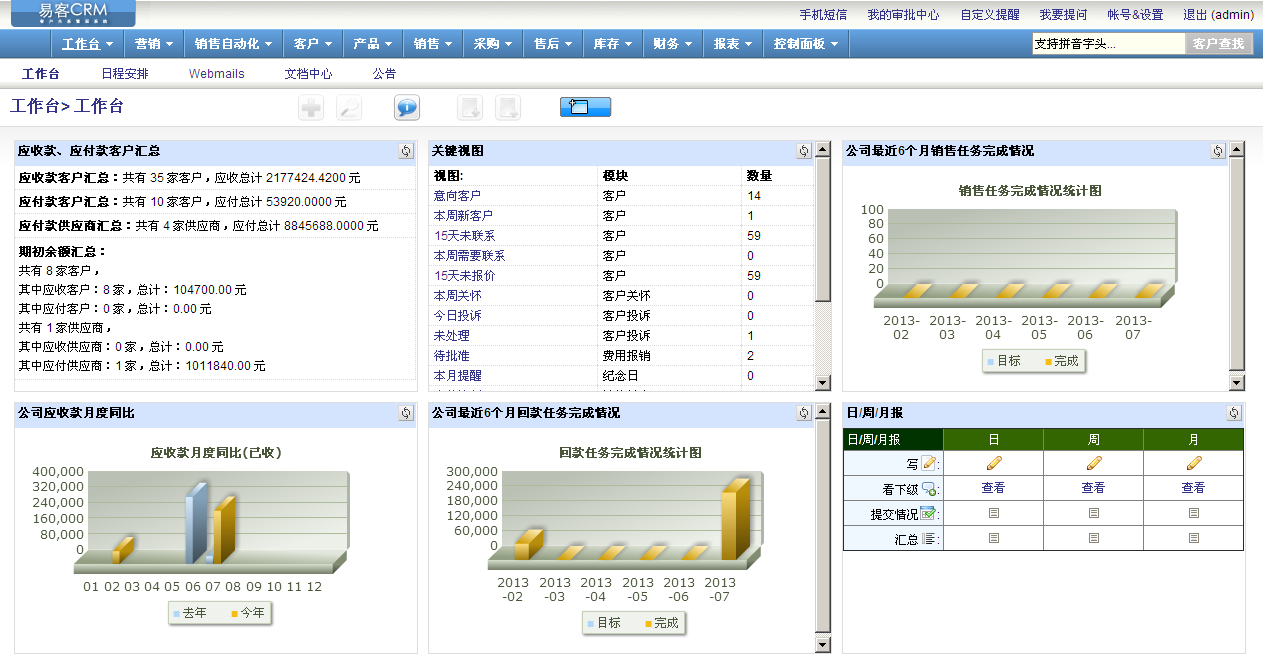The width and height of the screenshot is (1263, 658).
Task: Click the 客户查找 search button
Action: (x=1218, y=44)
